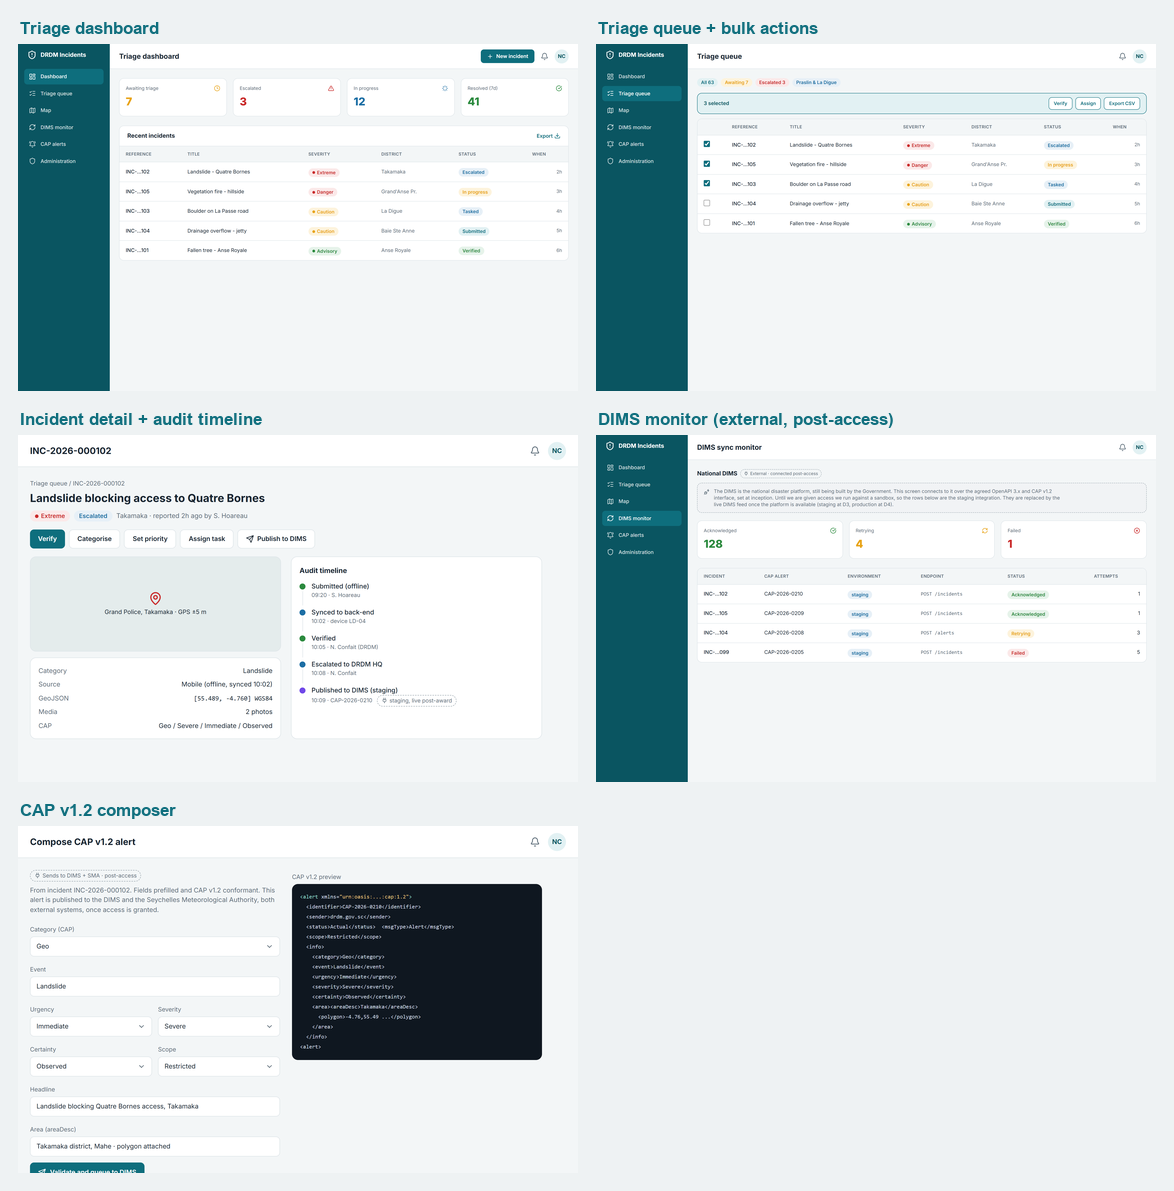Click the Map icon in Triage queue panel sidebar
This screenshot has width=1174, height=1191.
pyautogui.click(x=610, y=110)
